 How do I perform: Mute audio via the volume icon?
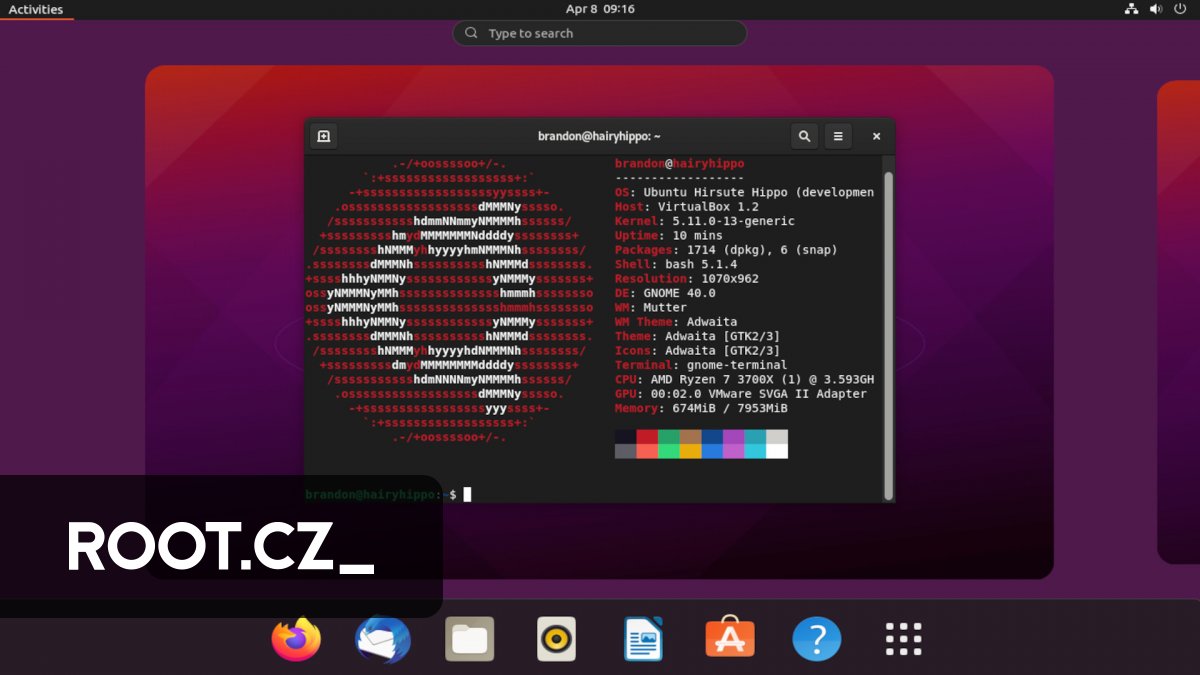[1155, 9]
